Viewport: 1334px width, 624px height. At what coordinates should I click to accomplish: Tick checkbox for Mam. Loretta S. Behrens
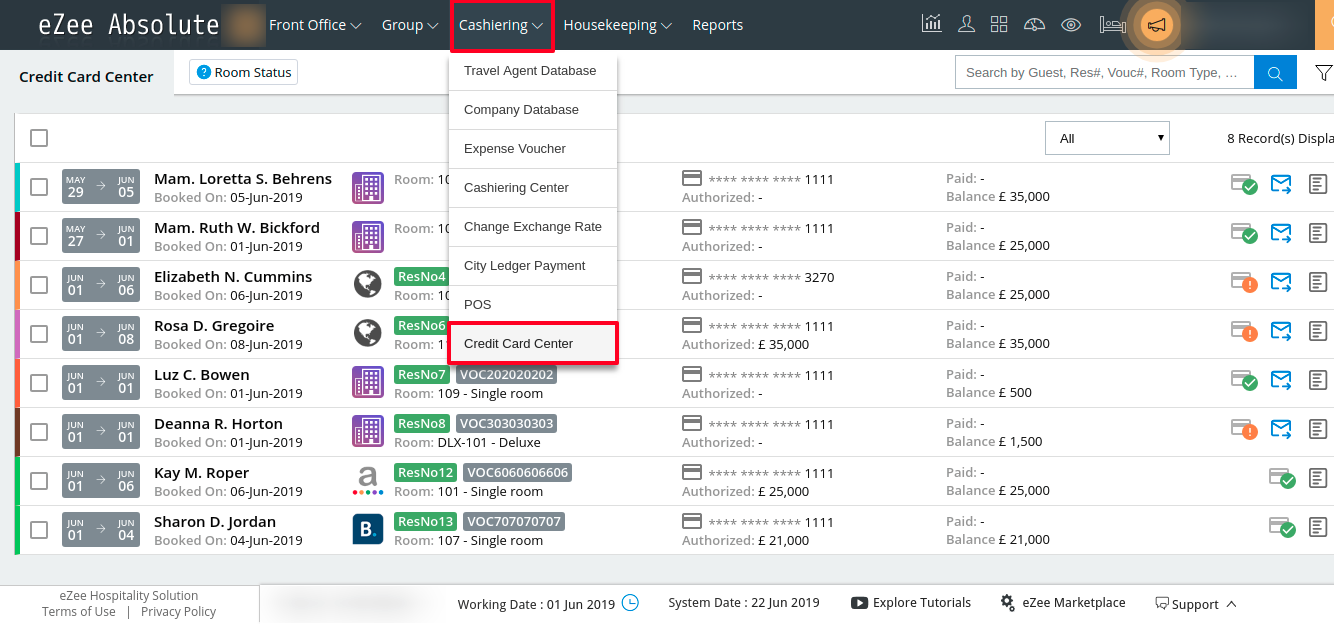point(39,187)
